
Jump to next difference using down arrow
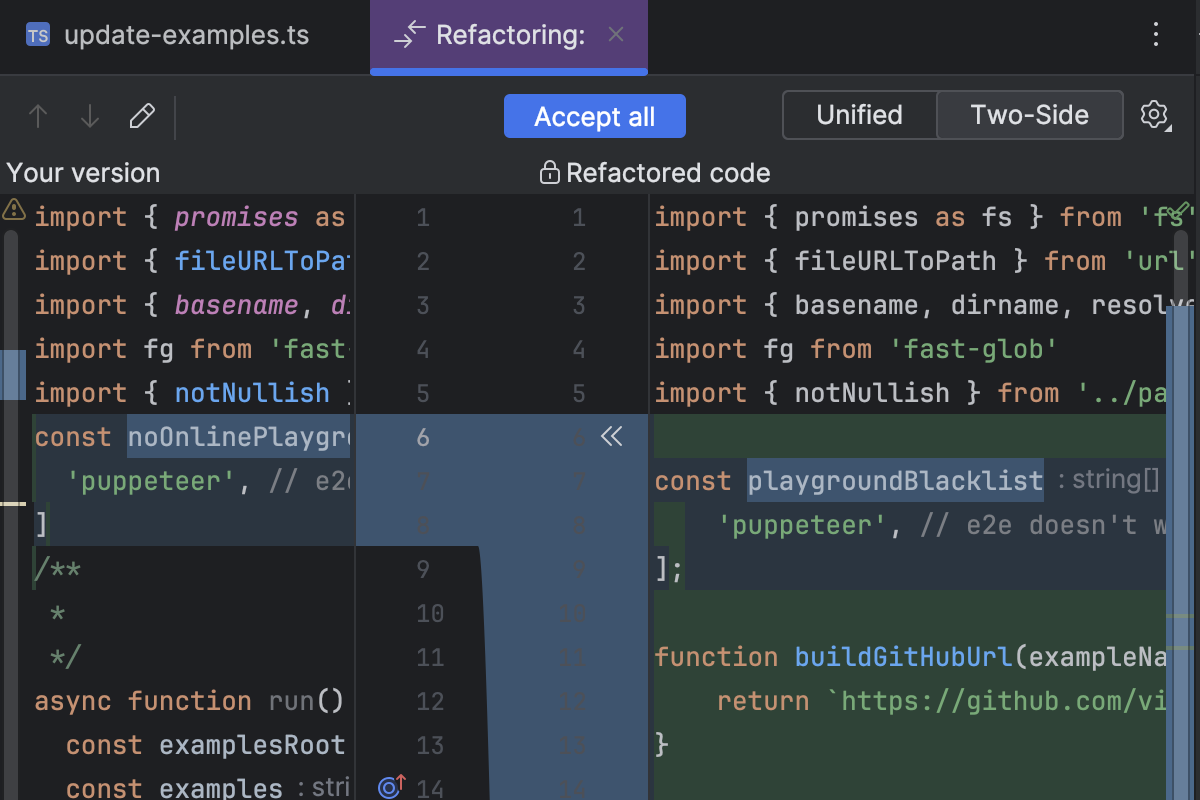click(90, 116)
